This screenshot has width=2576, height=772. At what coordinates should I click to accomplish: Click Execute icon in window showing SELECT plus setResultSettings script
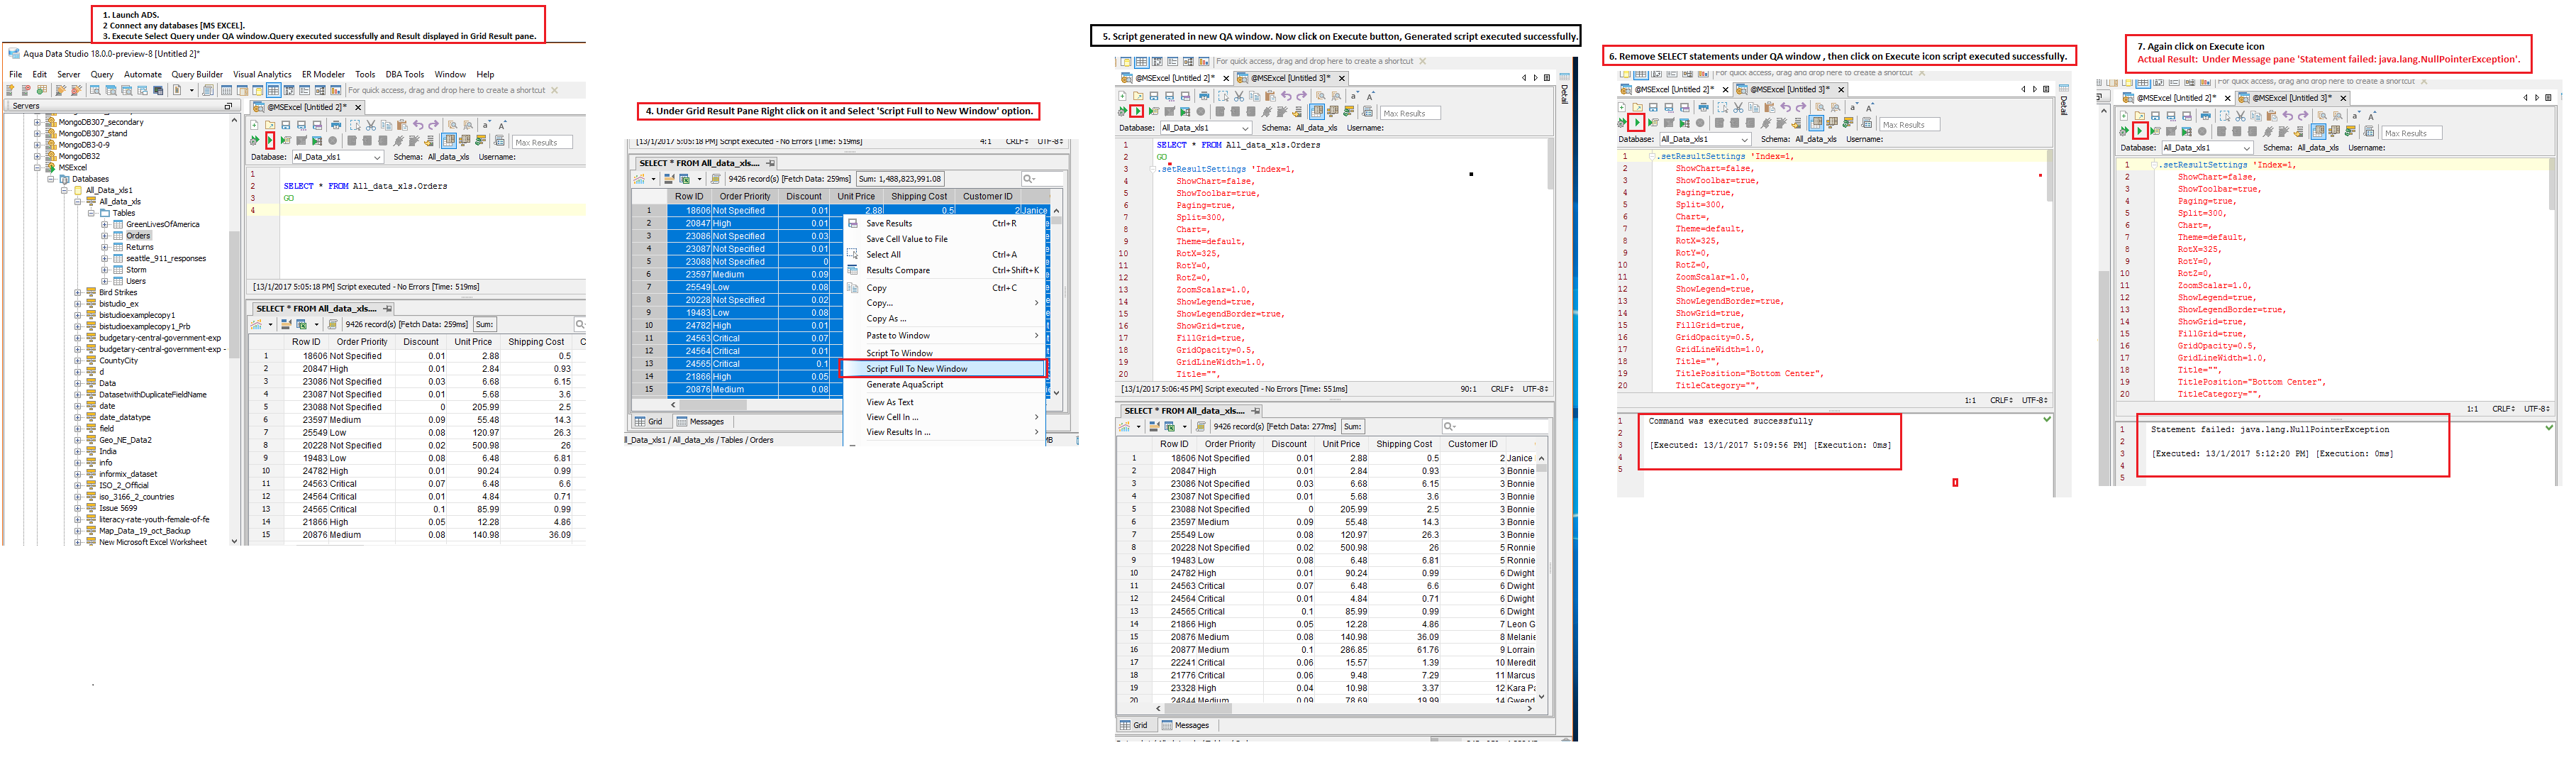pos(1137,111)
